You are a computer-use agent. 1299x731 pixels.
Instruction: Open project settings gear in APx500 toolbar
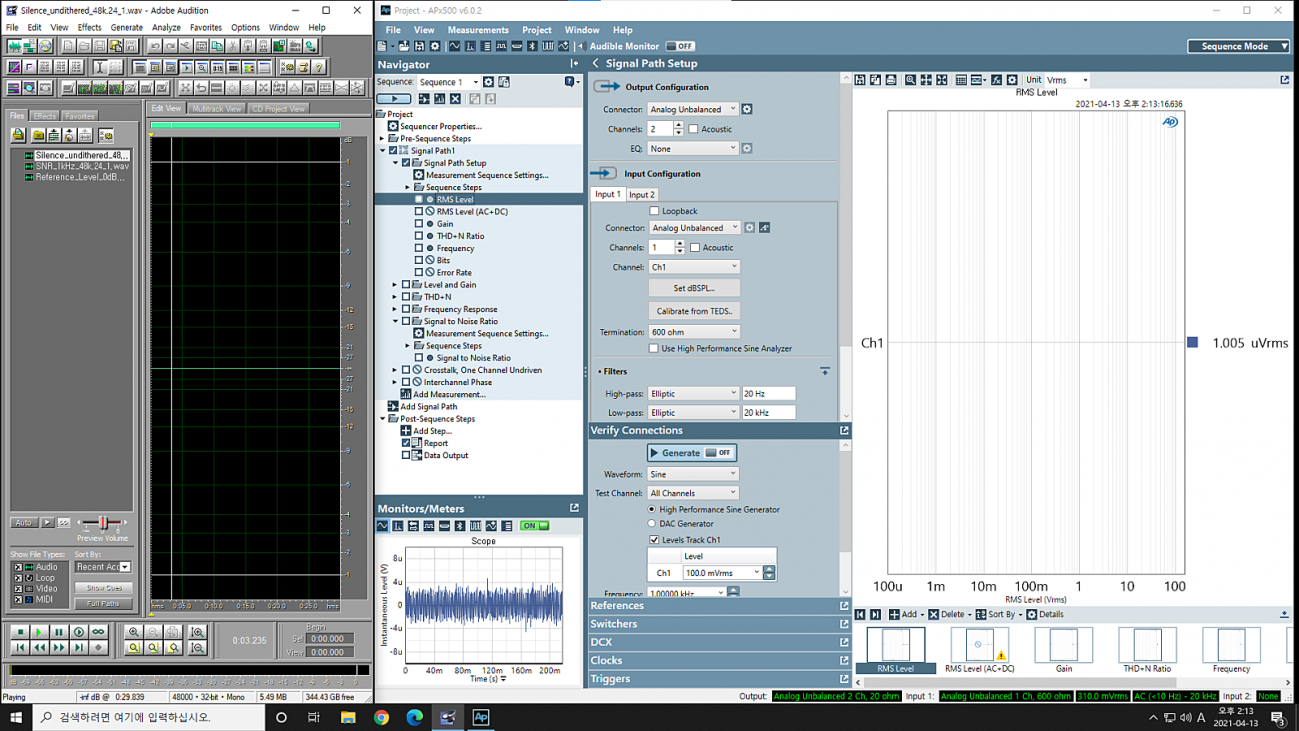tap(435, 46)
